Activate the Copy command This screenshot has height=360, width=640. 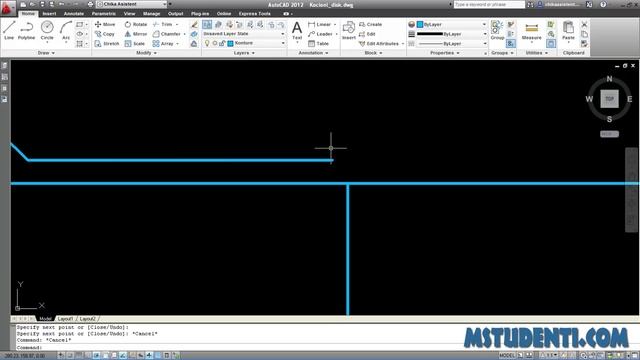coord(105,34)
